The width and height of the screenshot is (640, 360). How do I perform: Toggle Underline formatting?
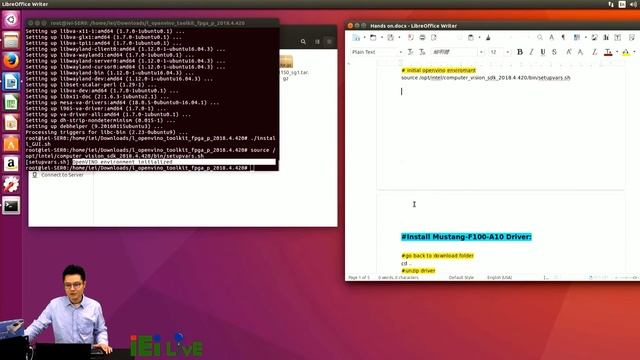[x=542, y=52]
